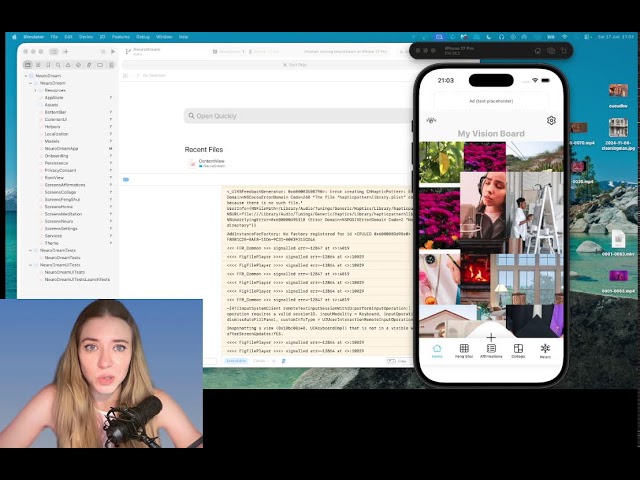
Task: Open the Features menu
Action: [120, 37]
